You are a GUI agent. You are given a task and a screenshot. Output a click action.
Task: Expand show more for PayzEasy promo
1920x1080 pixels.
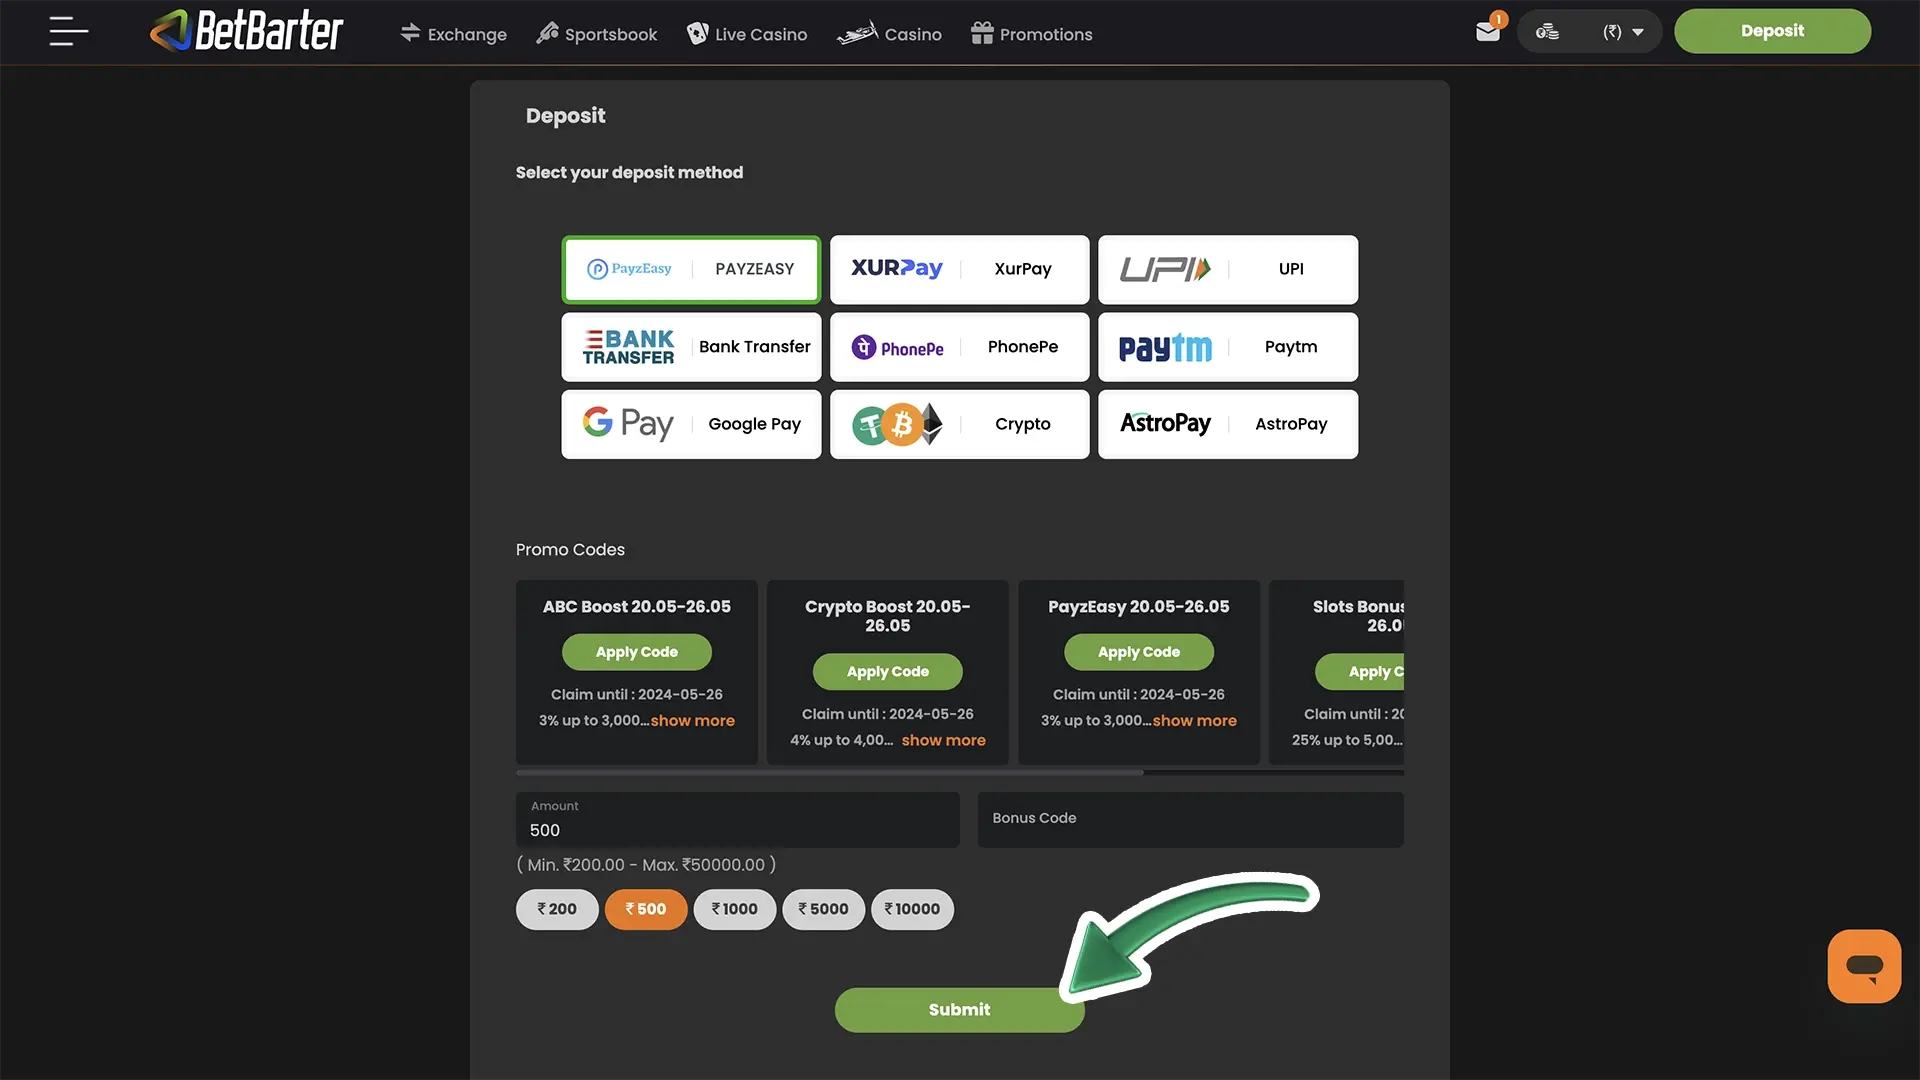click(x=1193, y=720)
